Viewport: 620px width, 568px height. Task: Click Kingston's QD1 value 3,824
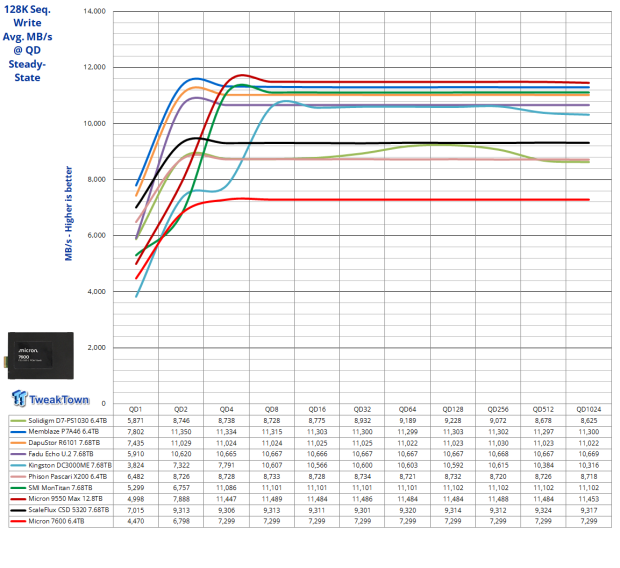coord(136,466)
